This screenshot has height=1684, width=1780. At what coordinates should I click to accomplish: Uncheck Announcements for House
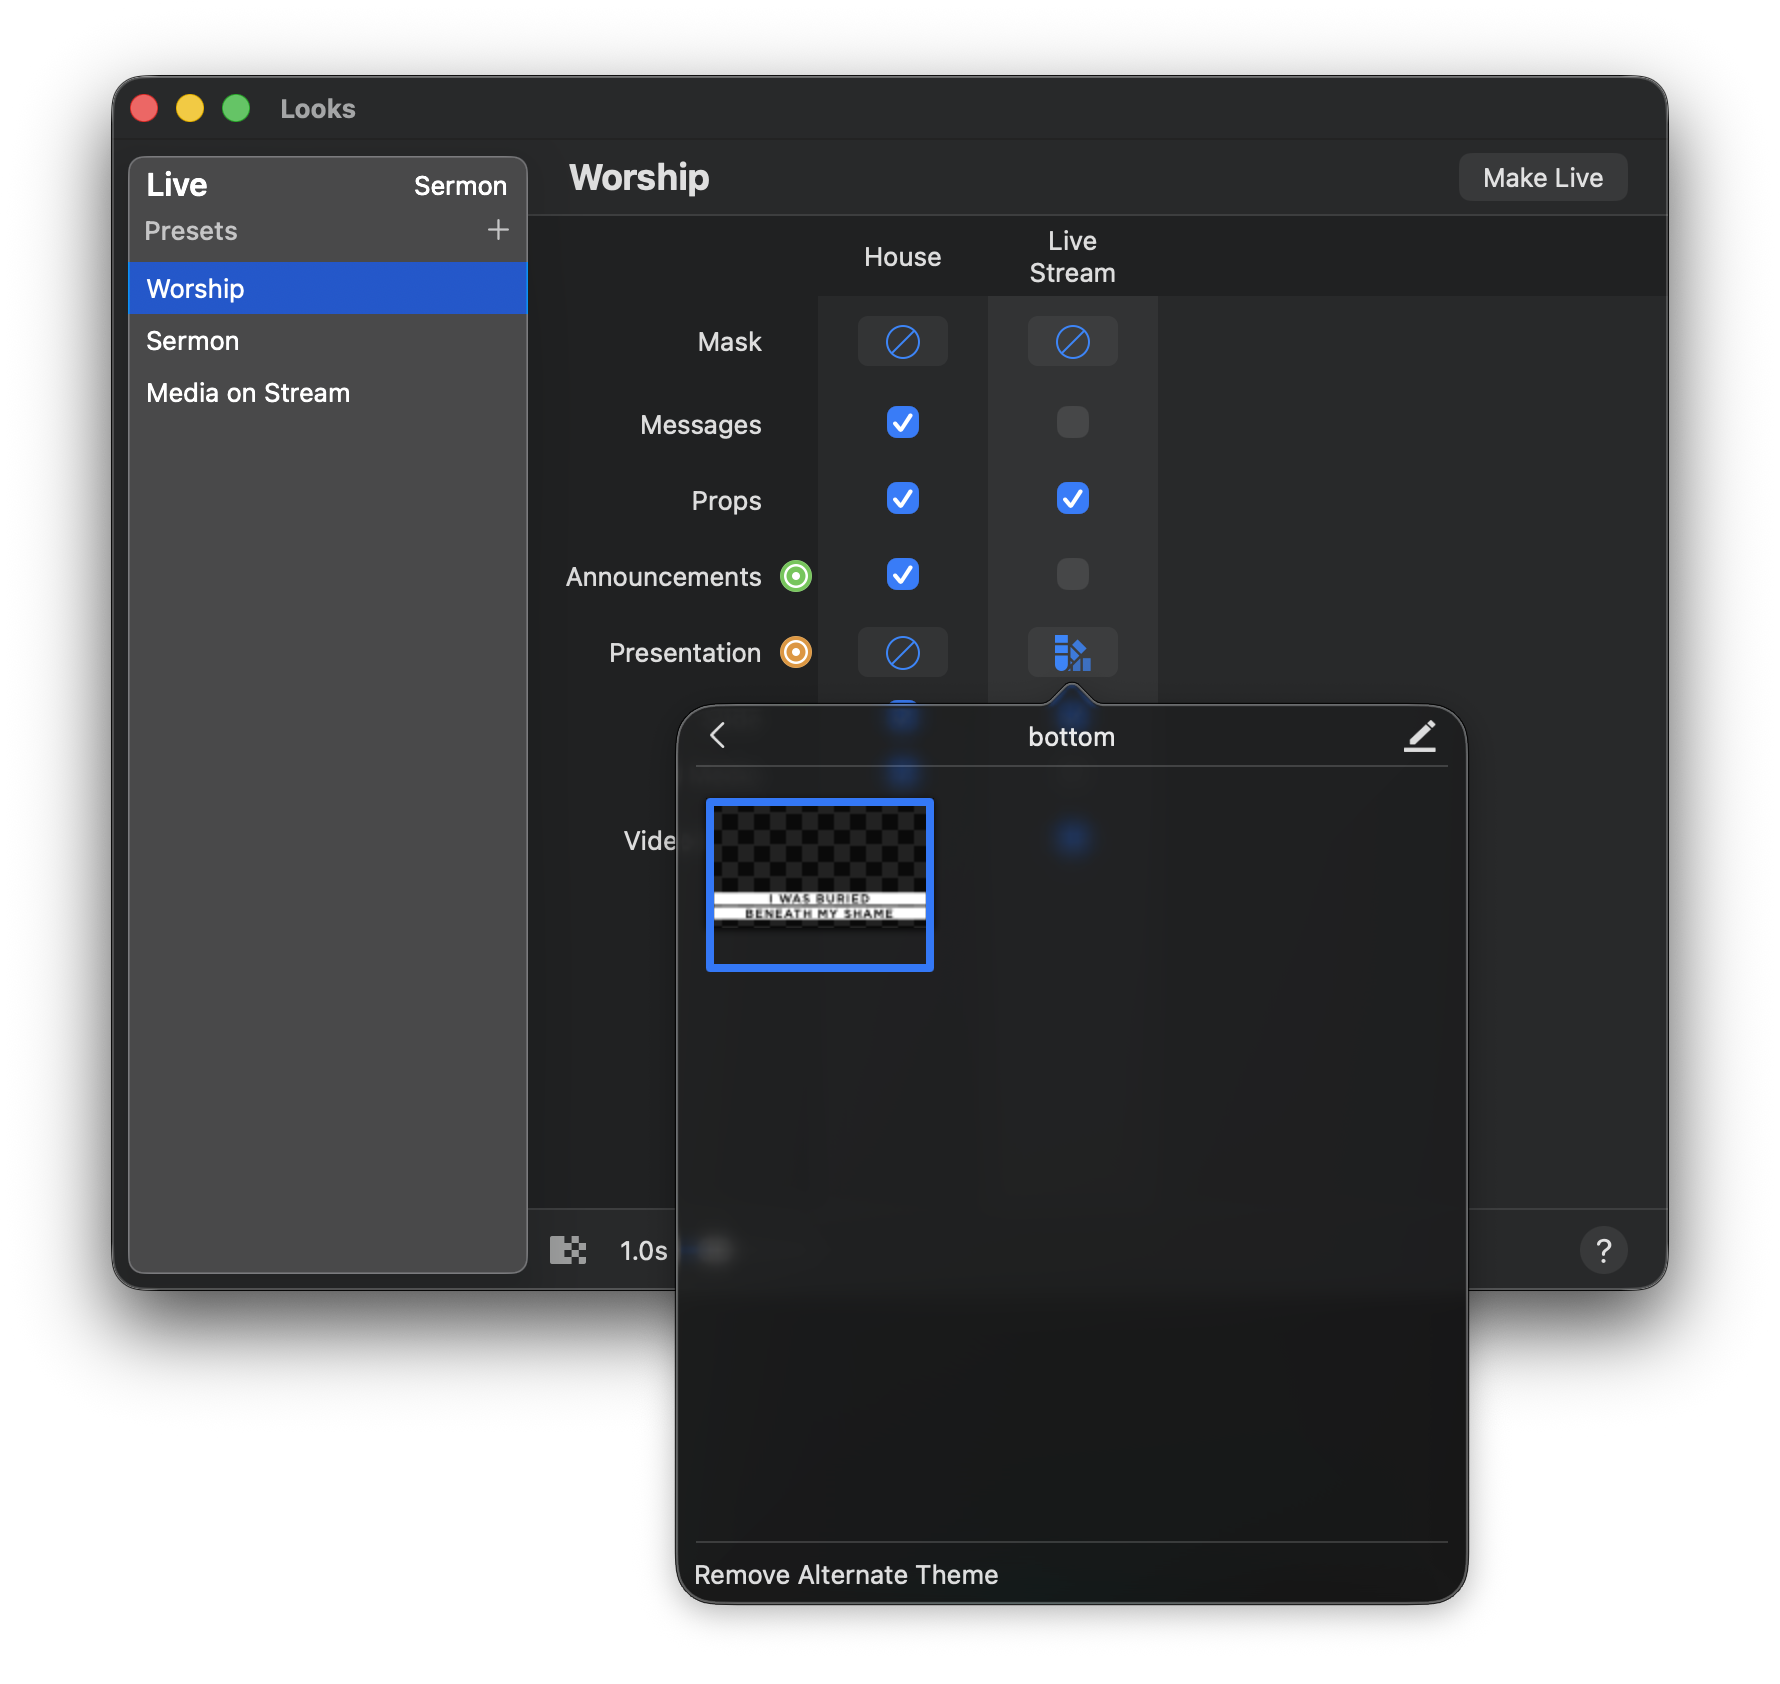pyautogui.click(x=902, y=574)
